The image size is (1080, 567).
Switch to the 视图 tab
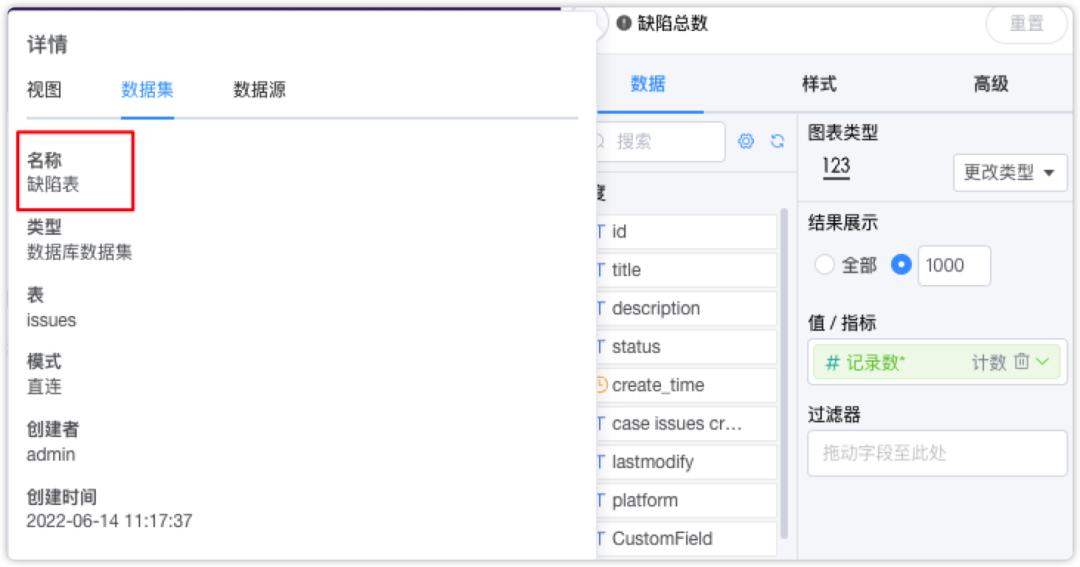[x=44, y=90]
